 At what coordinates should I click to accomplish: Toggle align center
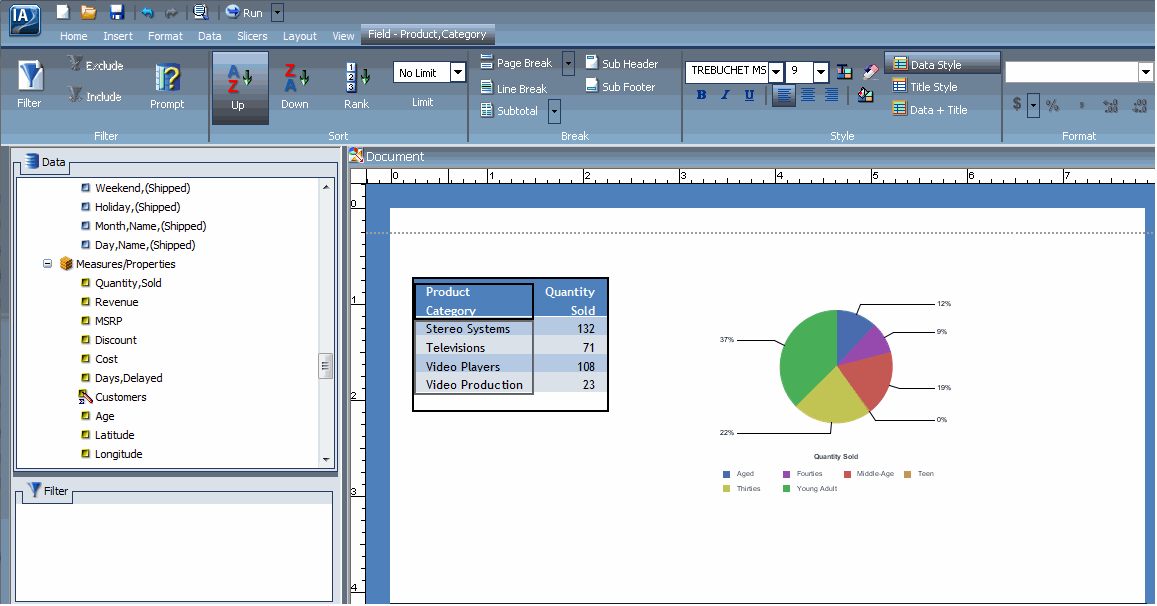[x=808, y=94]
